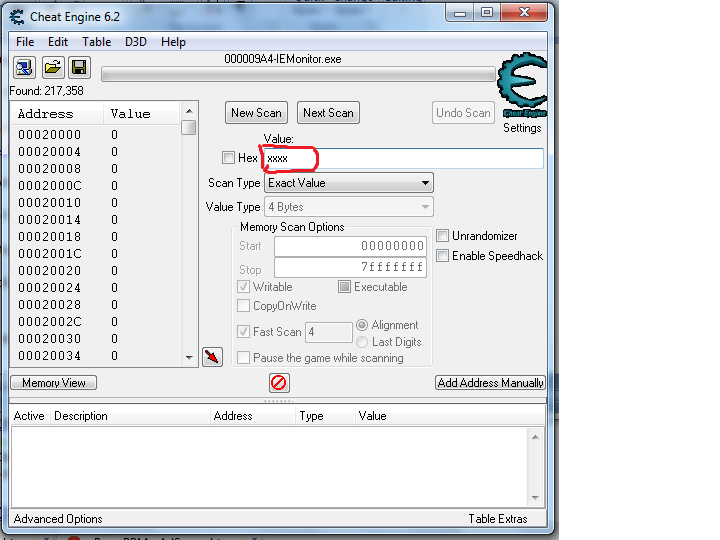Select result row 00020024
The height and width of the screenshot is (540, 720).
pos(96,287)
